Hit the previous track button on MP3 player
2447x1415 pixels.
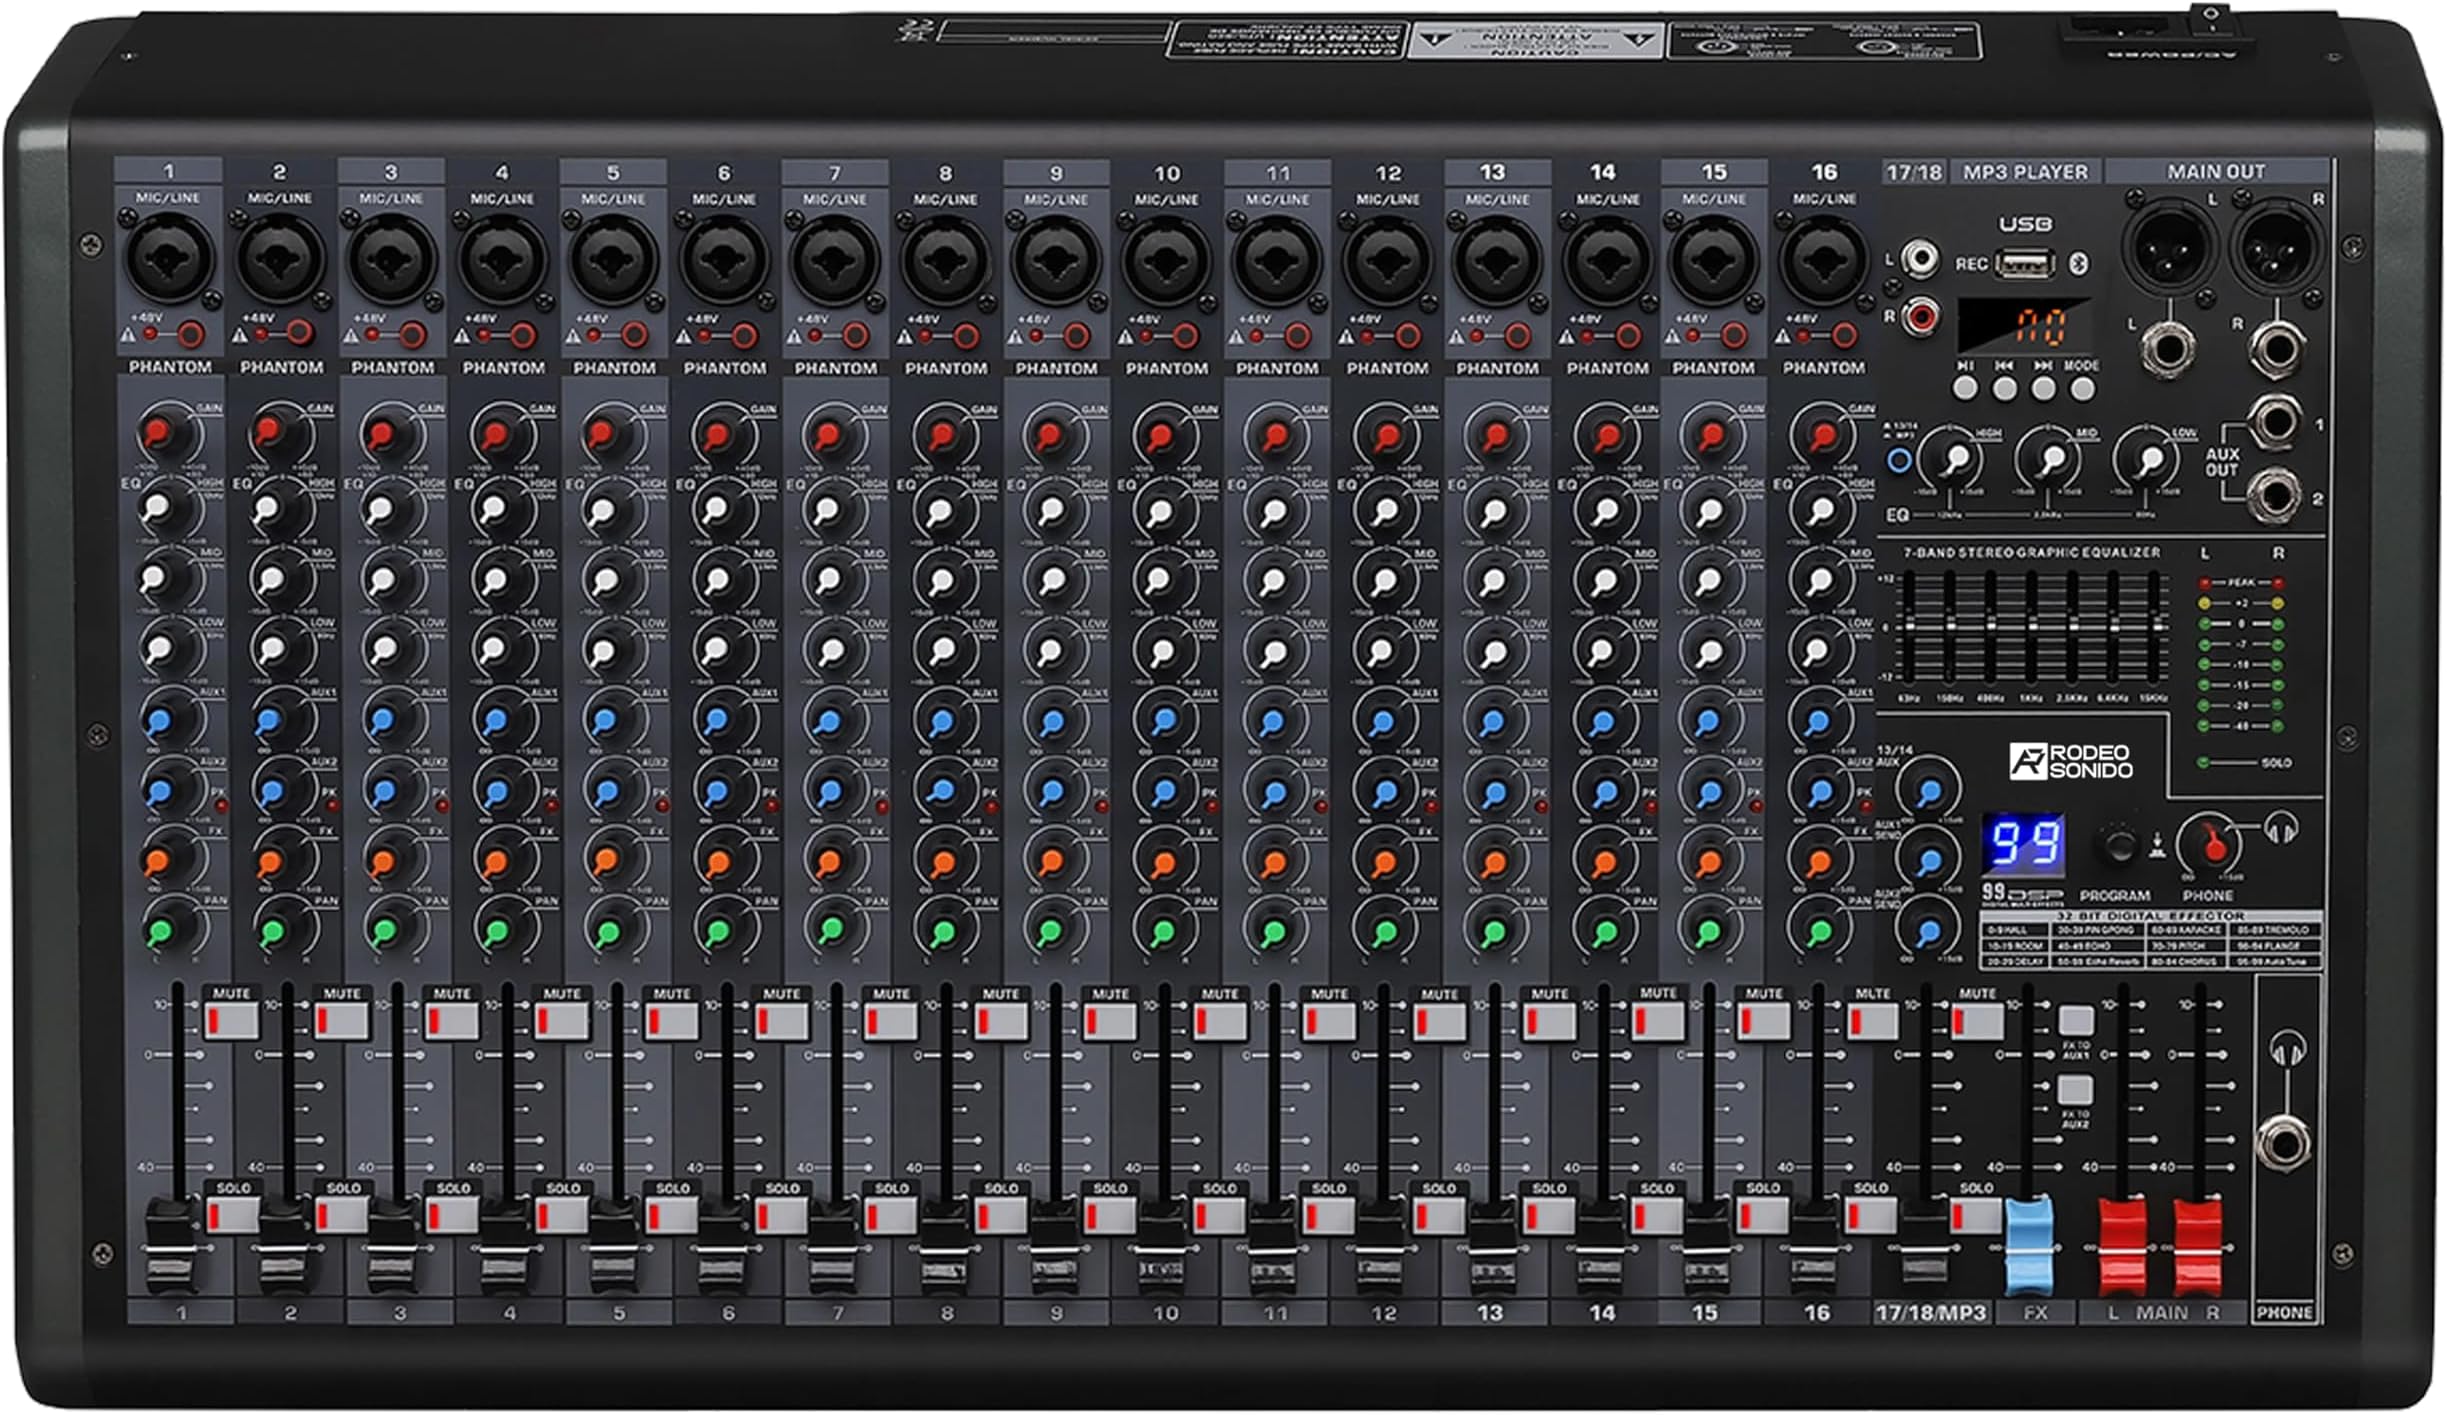click(x=2005, y=388)
